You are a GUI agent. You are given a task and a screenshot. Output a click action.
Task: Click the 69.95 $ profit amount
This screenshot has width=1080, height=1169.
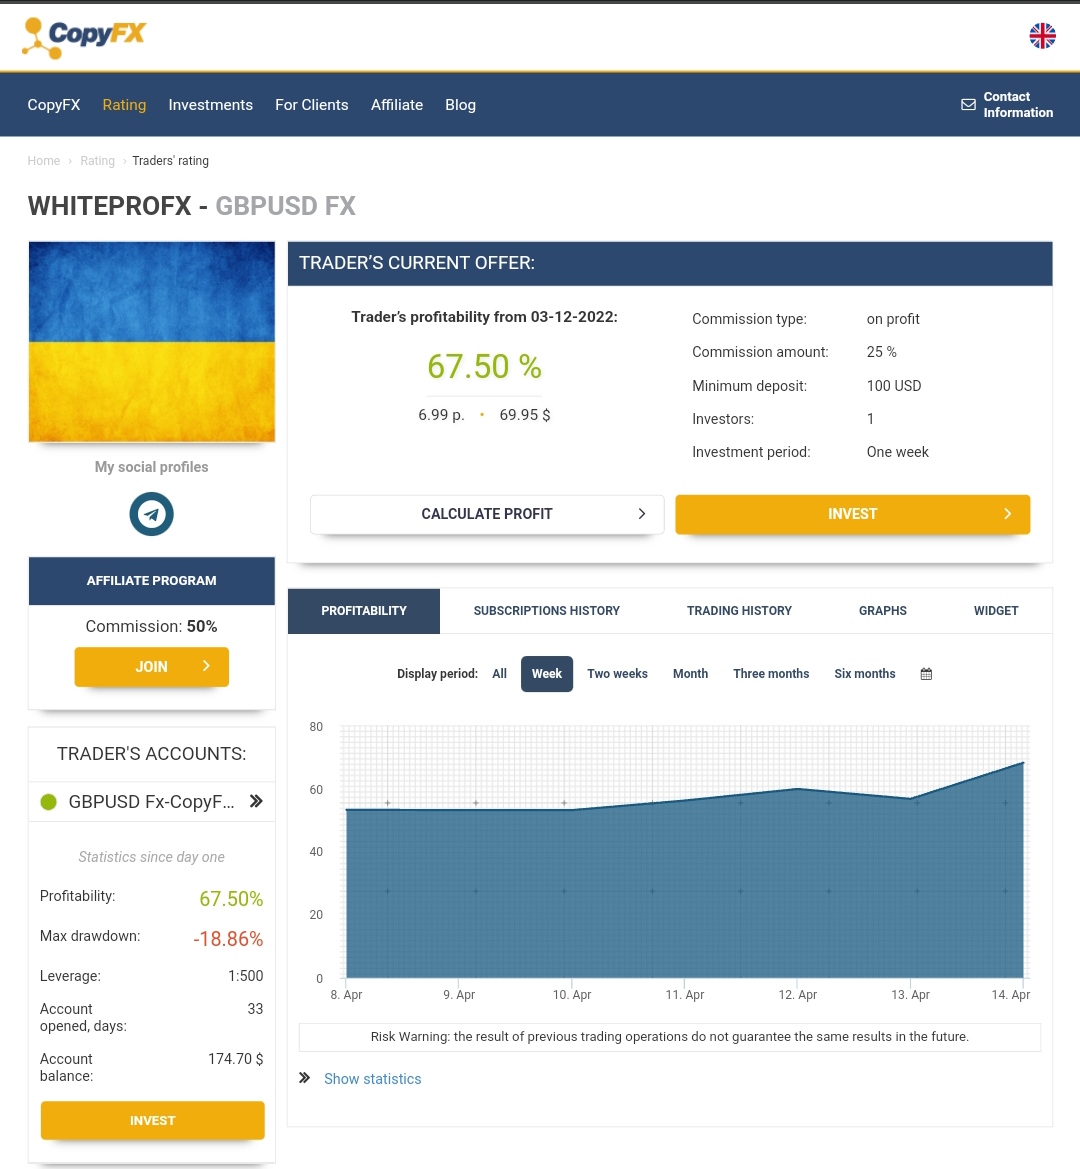tap(525, 415)
